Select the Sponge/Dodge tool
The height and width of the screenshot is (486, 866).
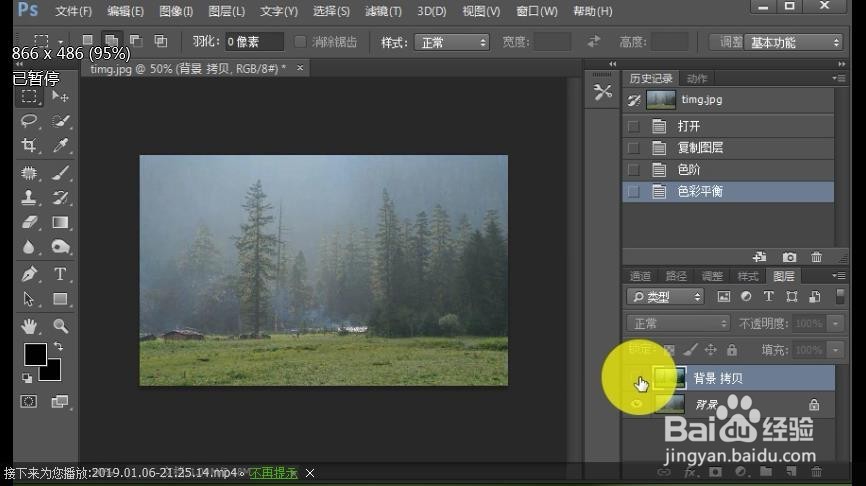(x=60, y=246)
